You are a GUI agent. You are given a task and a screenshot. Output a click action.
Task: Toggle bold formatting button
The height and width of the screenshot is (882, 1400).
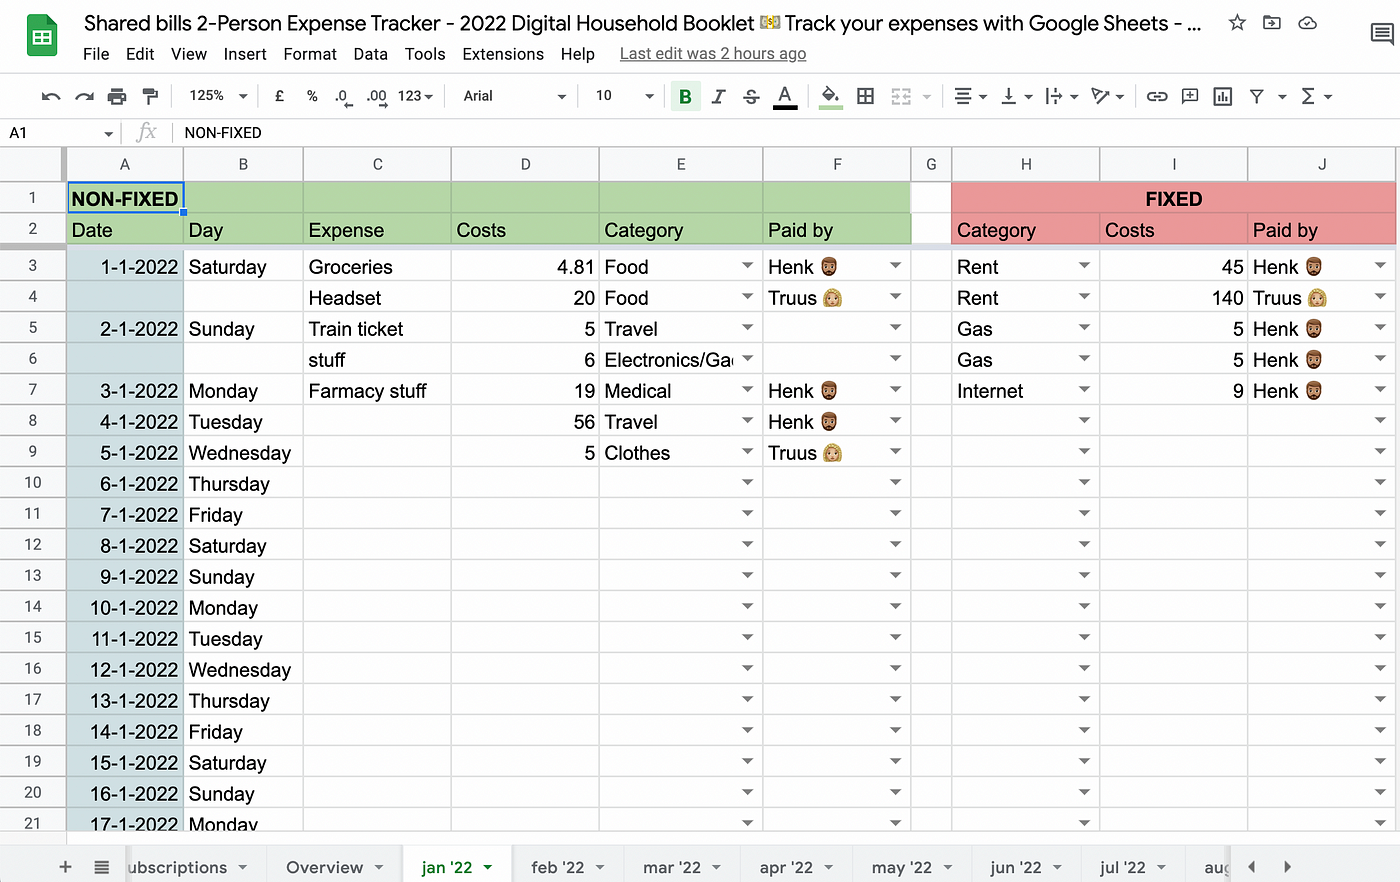[685, 96]
